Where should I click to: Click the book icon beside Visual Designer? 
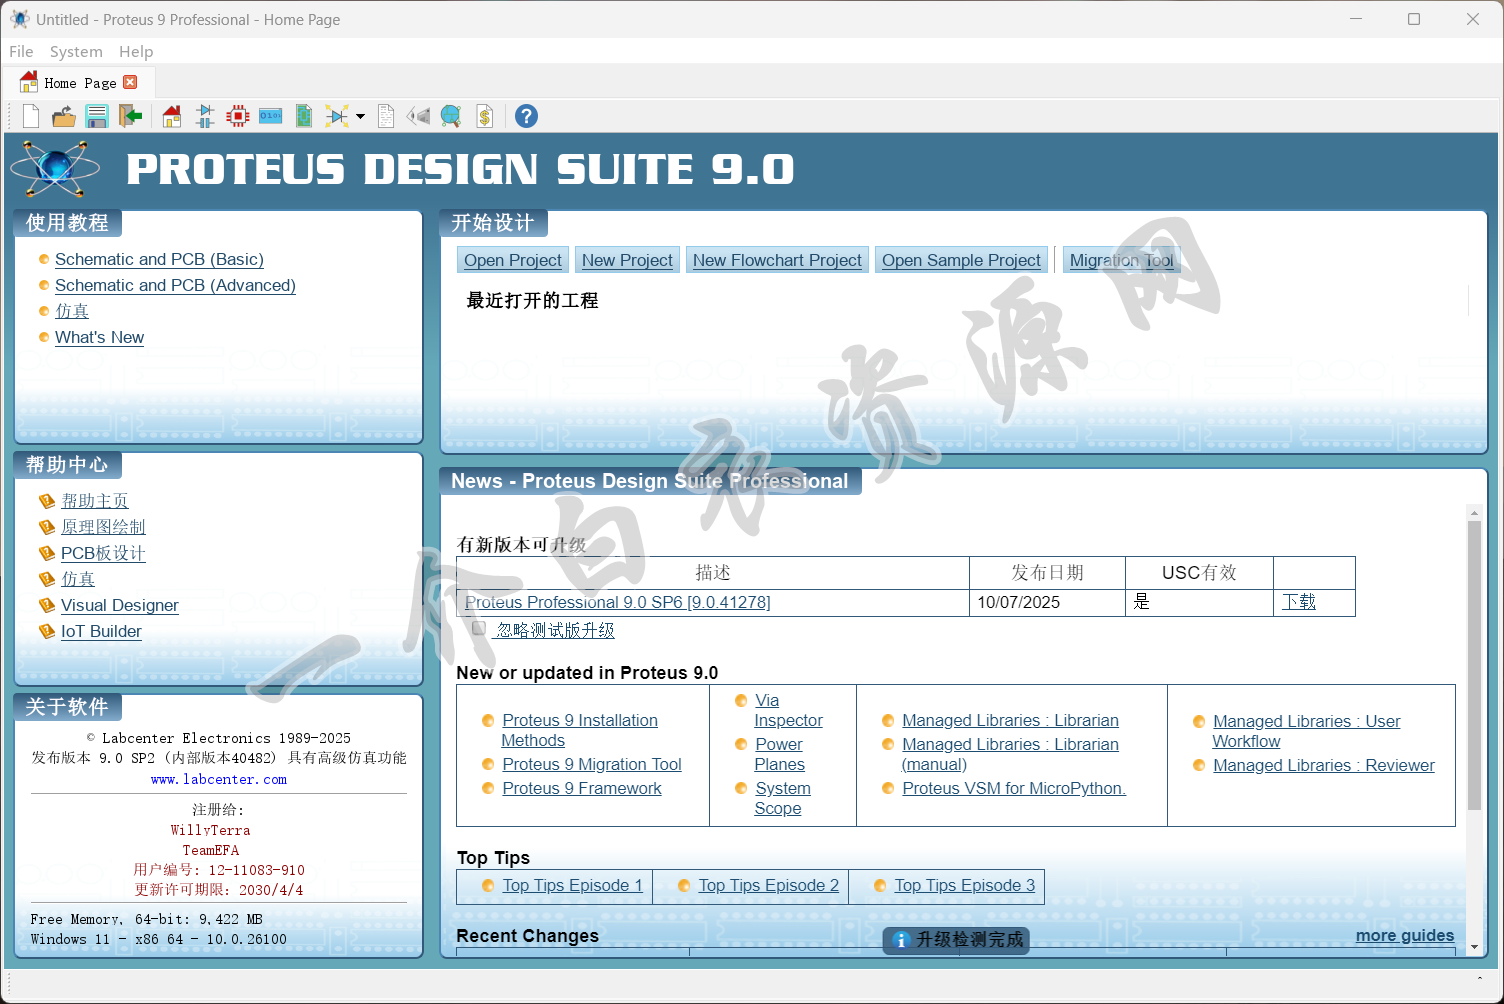click(46, 605)
